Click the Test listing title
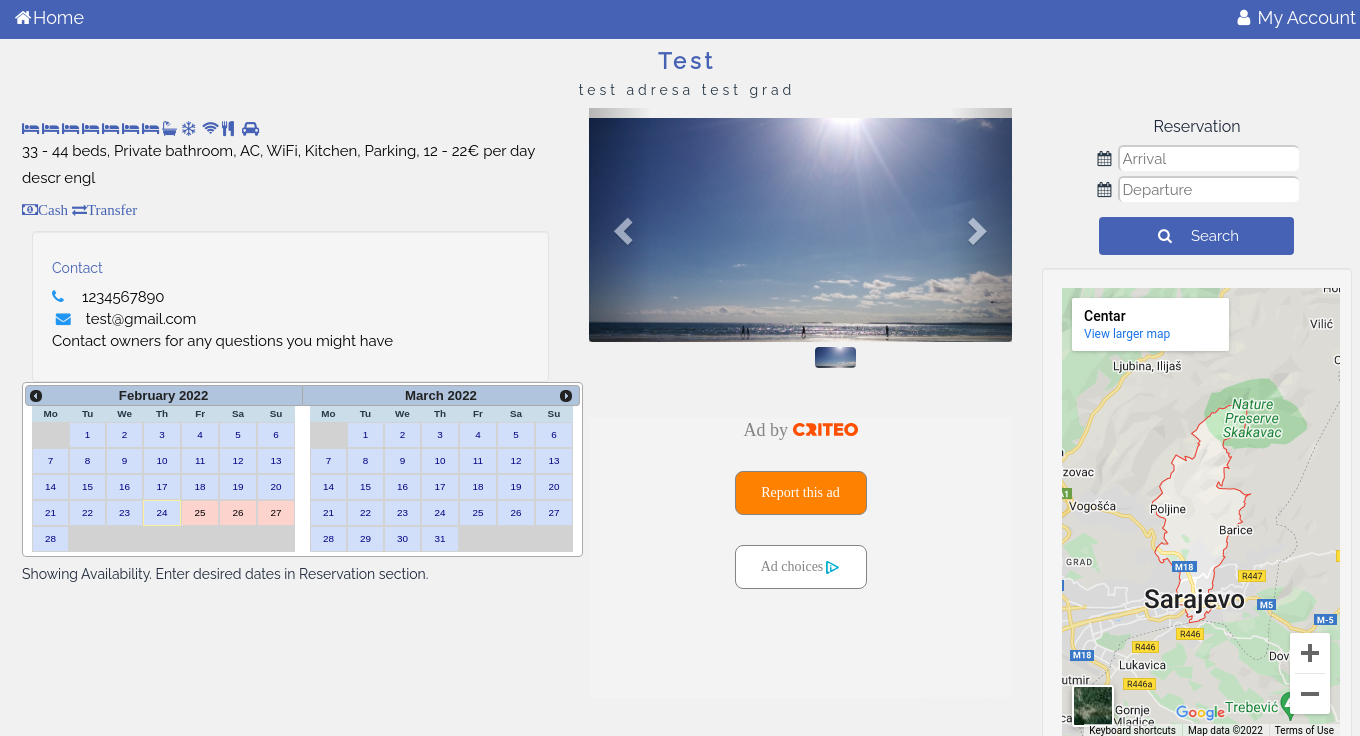 (x=686, y=61)
